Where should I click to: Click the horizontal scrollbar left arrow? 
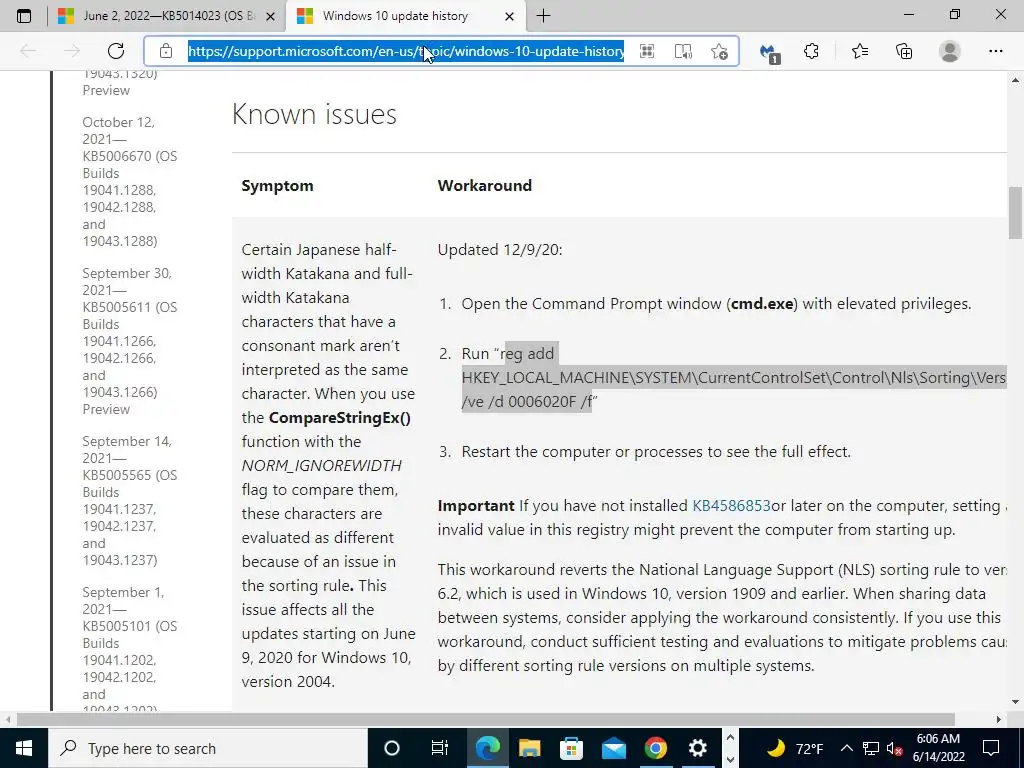point(7,719)
